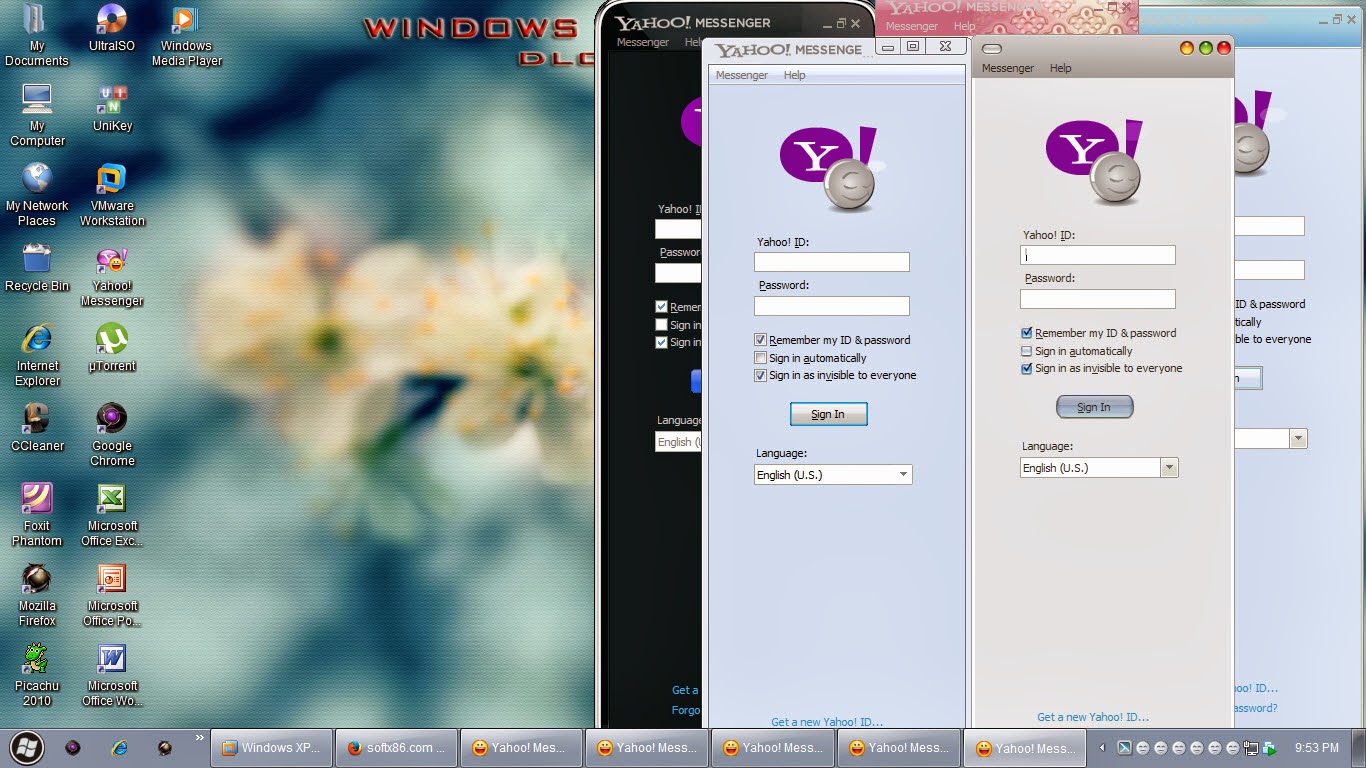Open Language dropdown in the middle window
The height and width of the screenshot is (768, 1366).
click(833, 474)
